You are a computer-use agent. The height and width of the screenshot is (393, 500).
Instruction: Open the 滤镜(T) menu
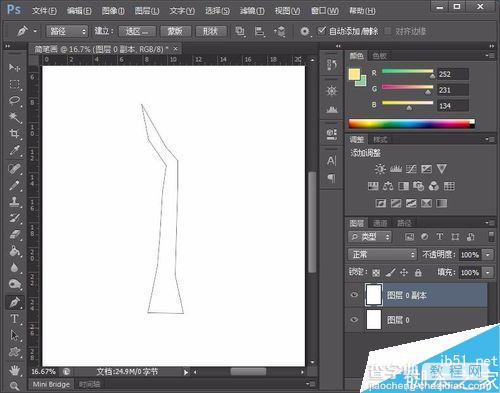(252, 11)
